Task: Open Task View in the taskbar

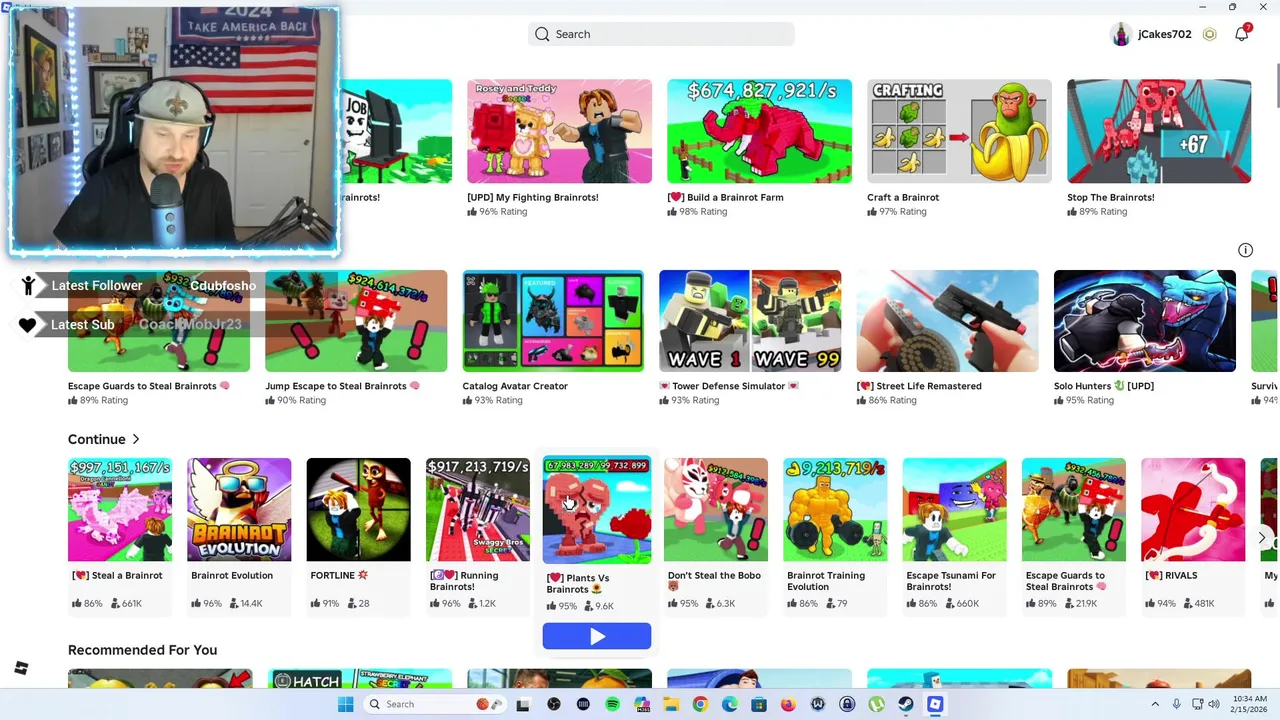Action: coord(523,704)
